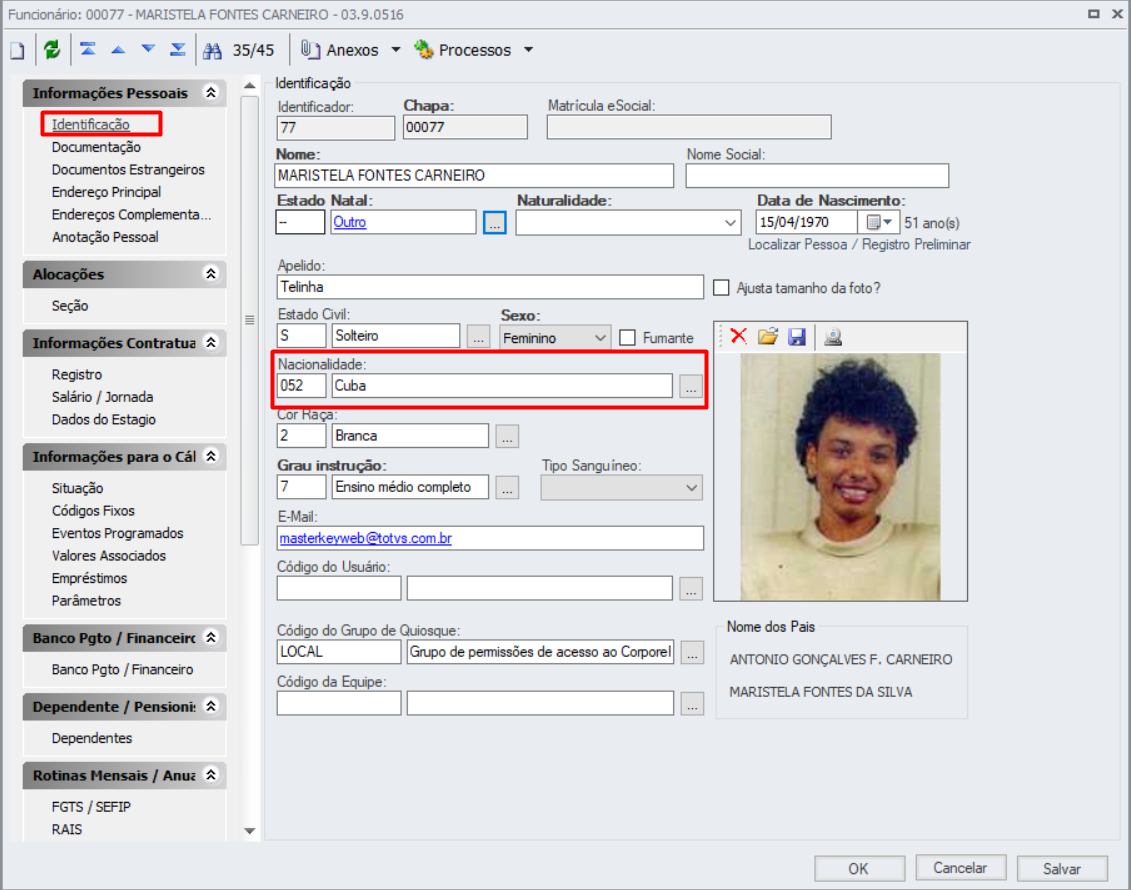
Task: Select Documentação in the sidebar
Action: 96,146
